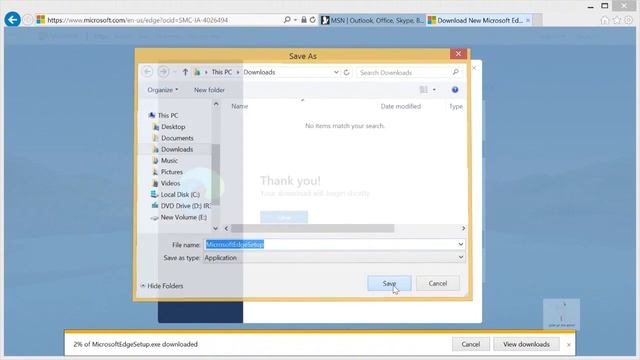640x360 pixels.
Task: Click the View downloads button
Action: 526,344
